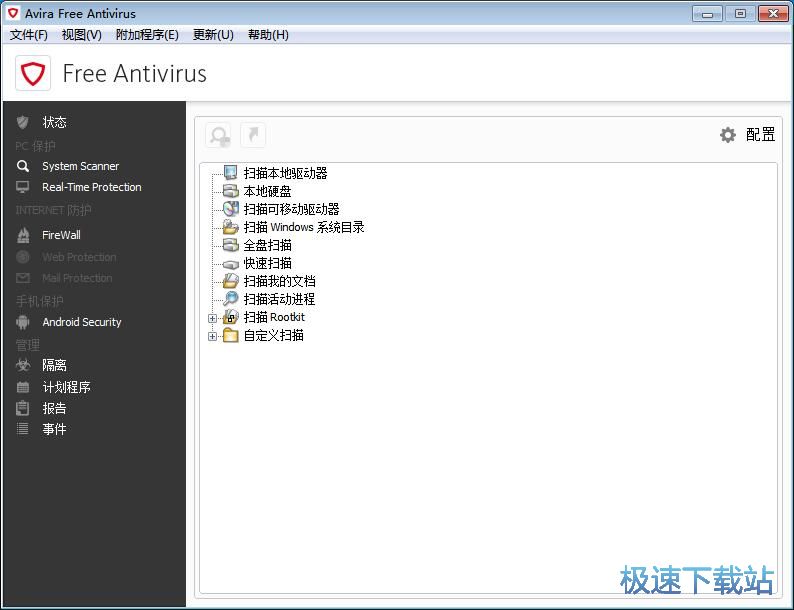Click the start scan toolbar icon
This screenshot has height=610, width=794.
click(218, 136)
